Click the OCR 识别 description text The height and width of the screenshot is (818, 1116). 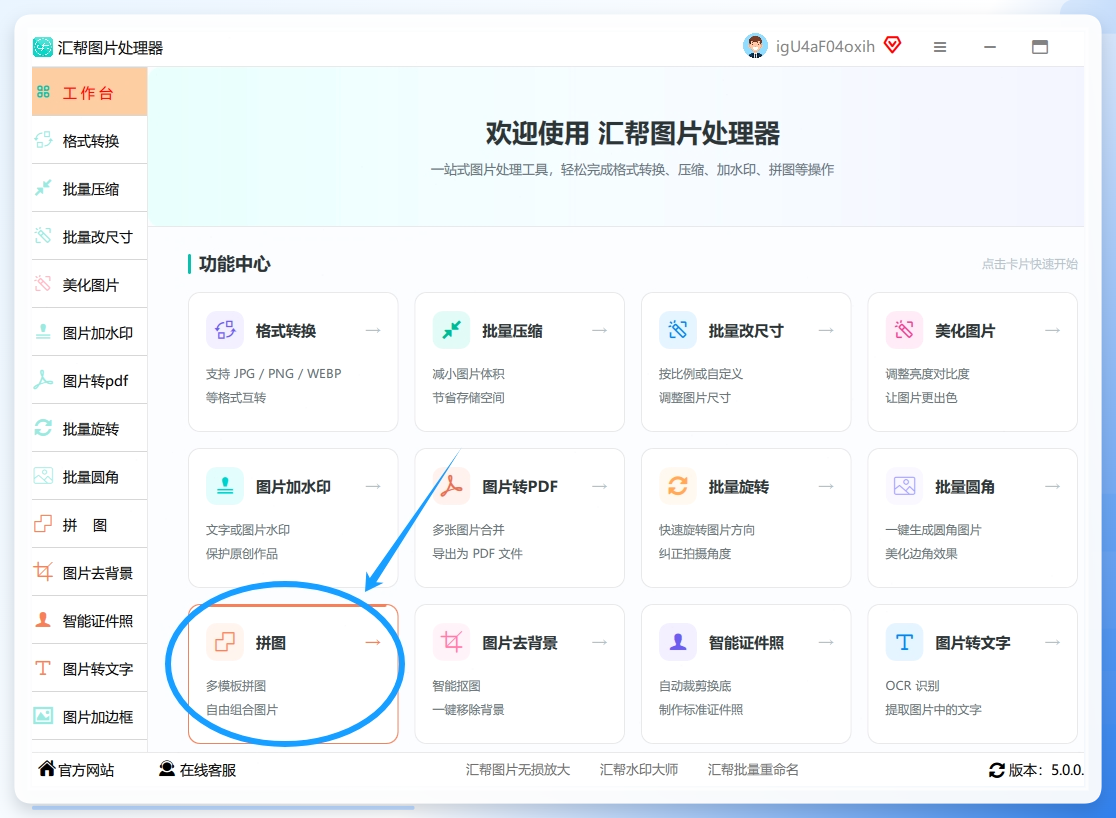coord(912,686)
